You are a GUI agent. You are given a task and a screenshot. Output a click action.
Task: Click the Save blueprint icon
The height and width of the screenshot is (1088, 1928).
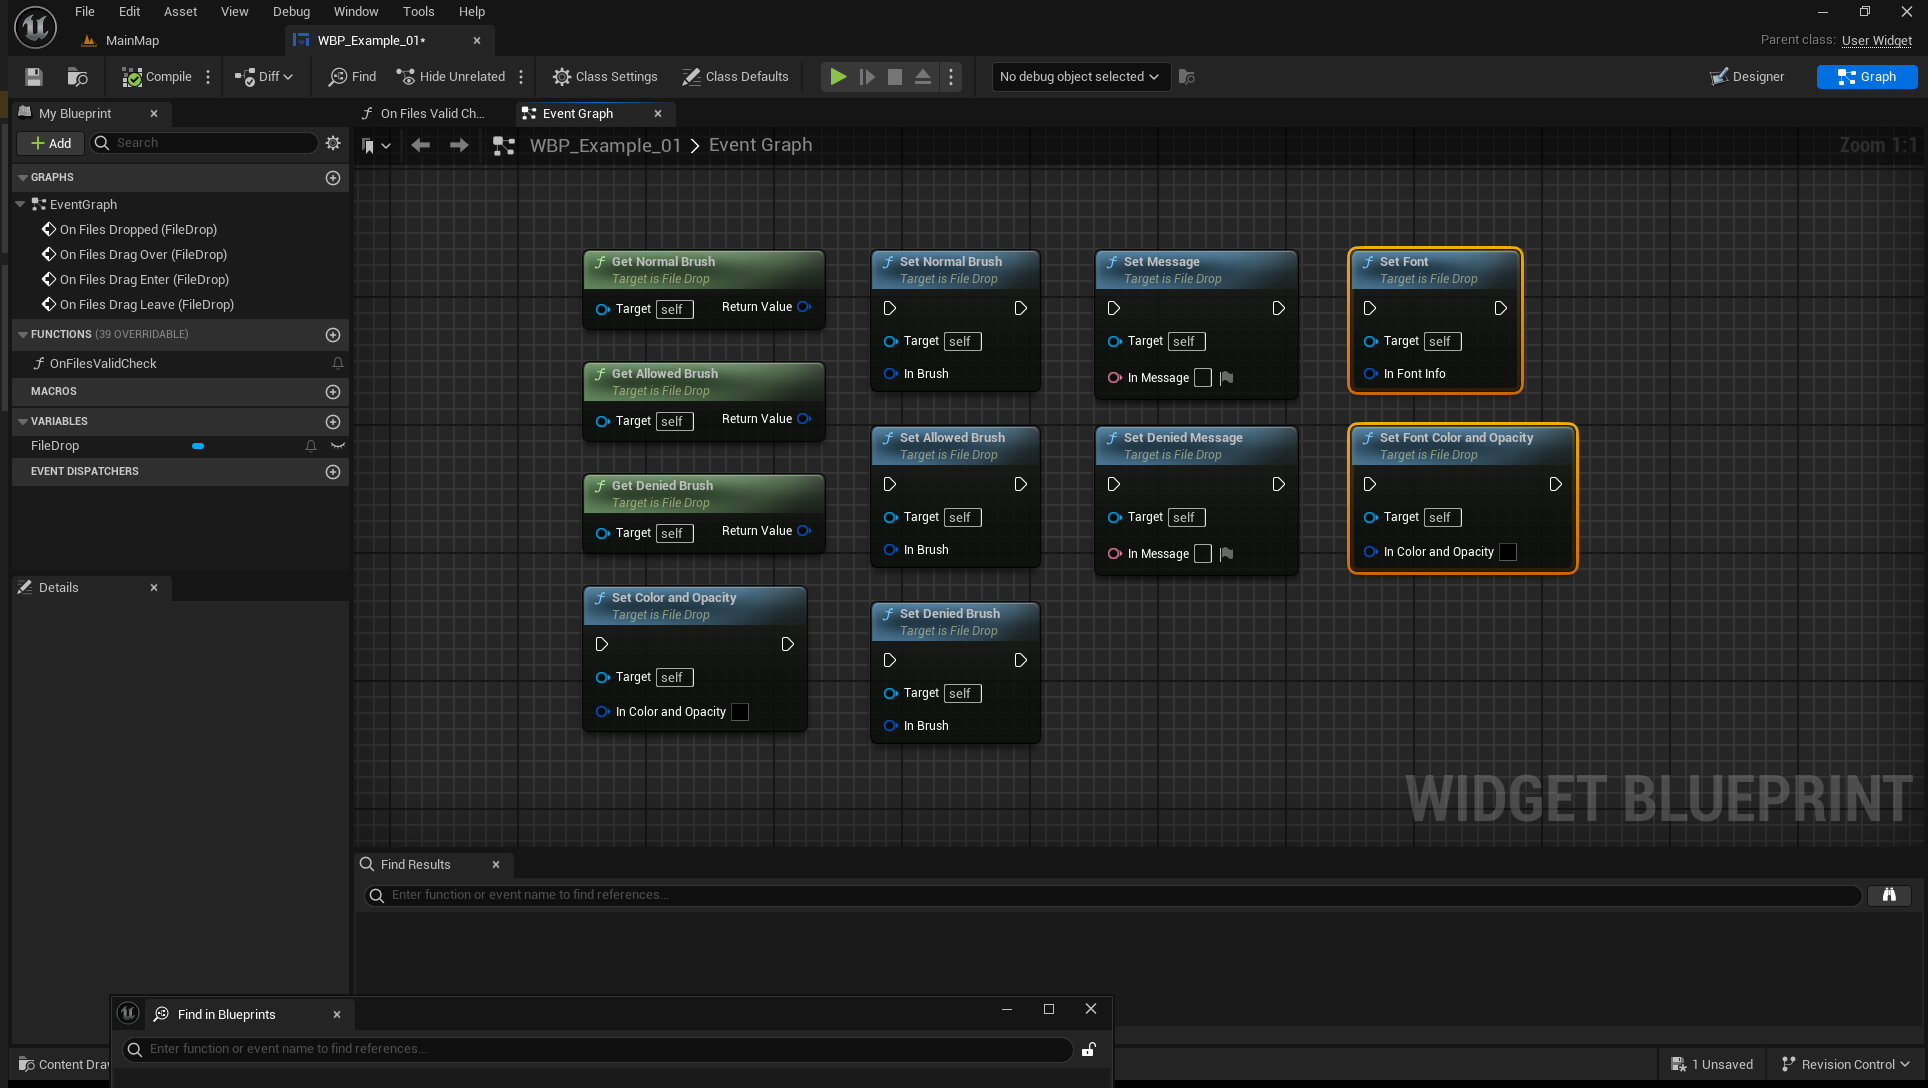coord(34,77)
